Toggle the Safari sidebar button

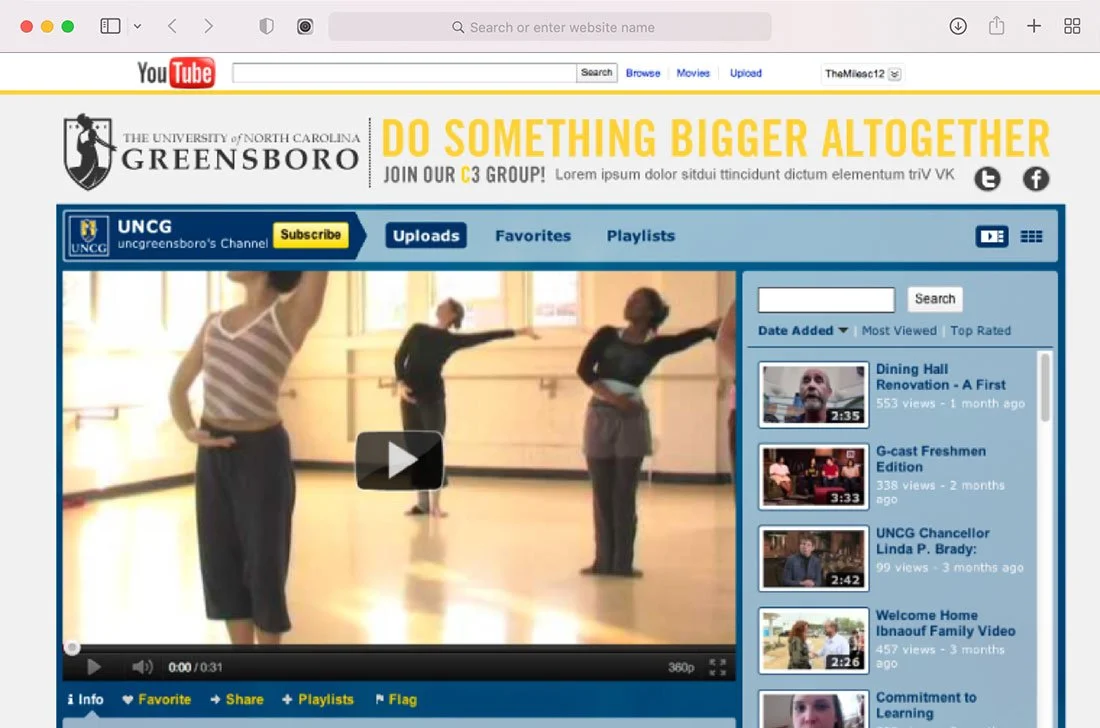click(x=110, y=27)
